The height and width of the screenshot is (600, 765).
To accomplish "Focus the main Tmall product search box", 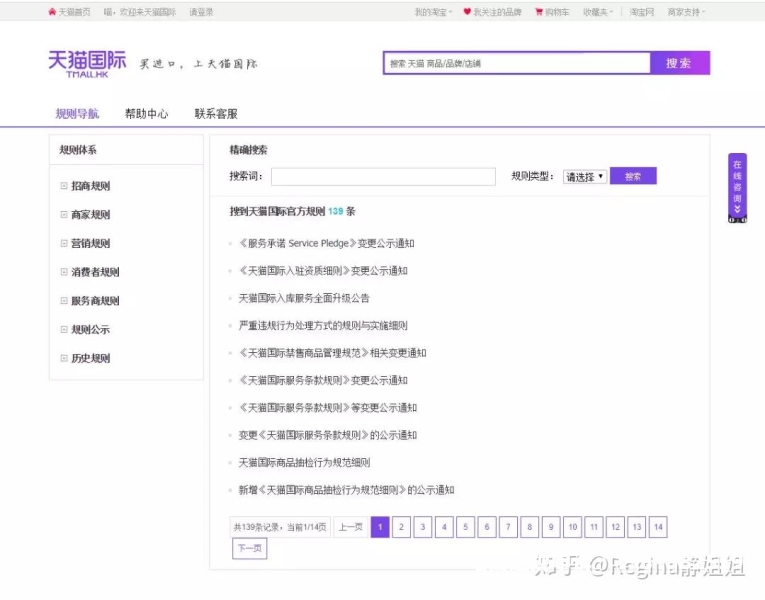I will 517,63.
